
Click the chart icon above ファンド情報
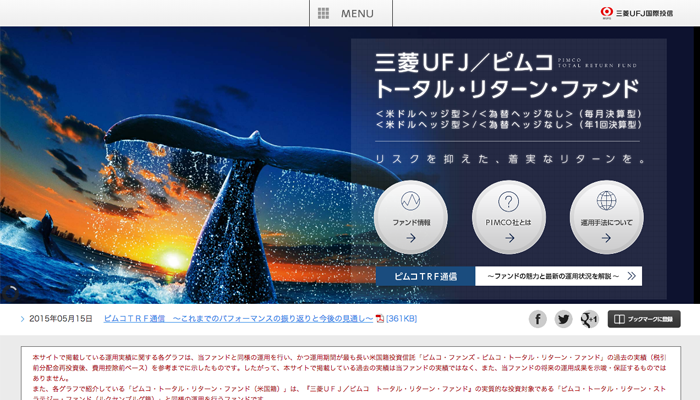410,201
